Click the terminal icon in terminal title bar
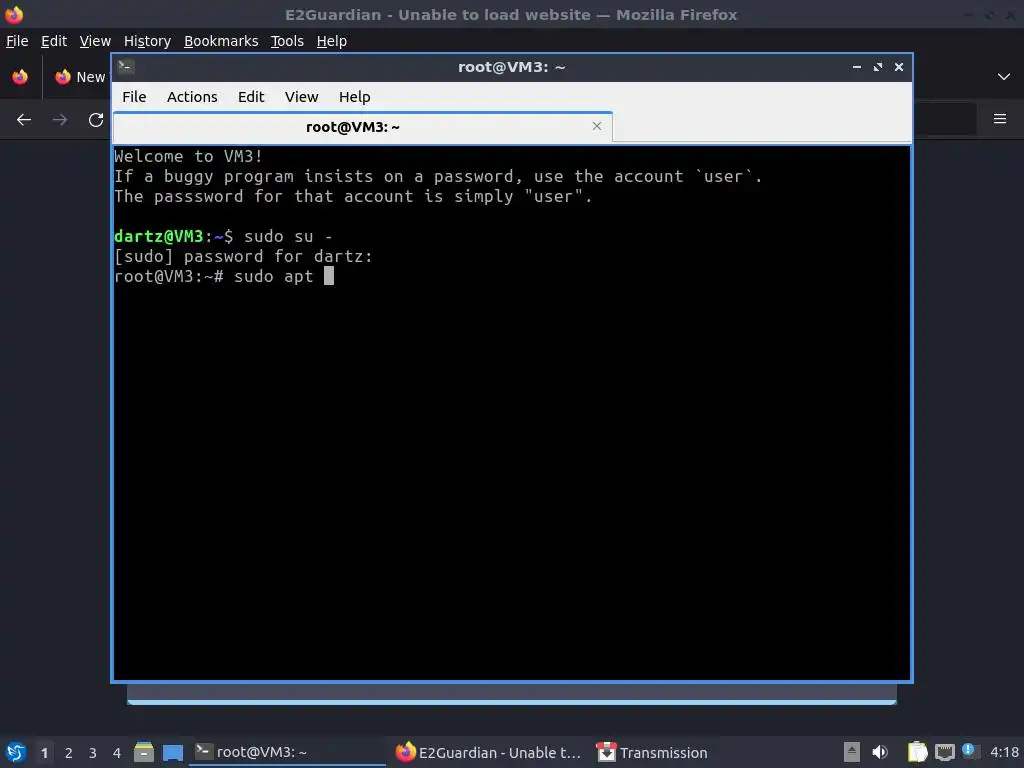Image resolution: width=1024 pixels, height=768 pixels. tap(126, 67)
